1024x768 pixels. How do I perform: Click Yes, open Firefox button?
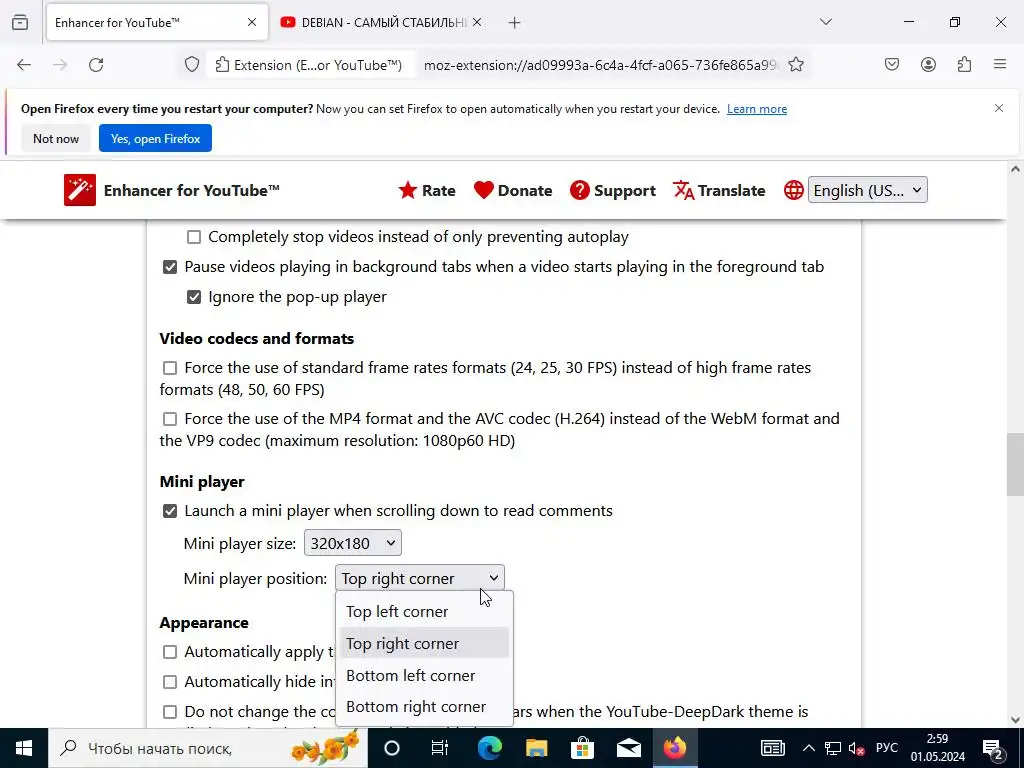click(x=155, y=138)
